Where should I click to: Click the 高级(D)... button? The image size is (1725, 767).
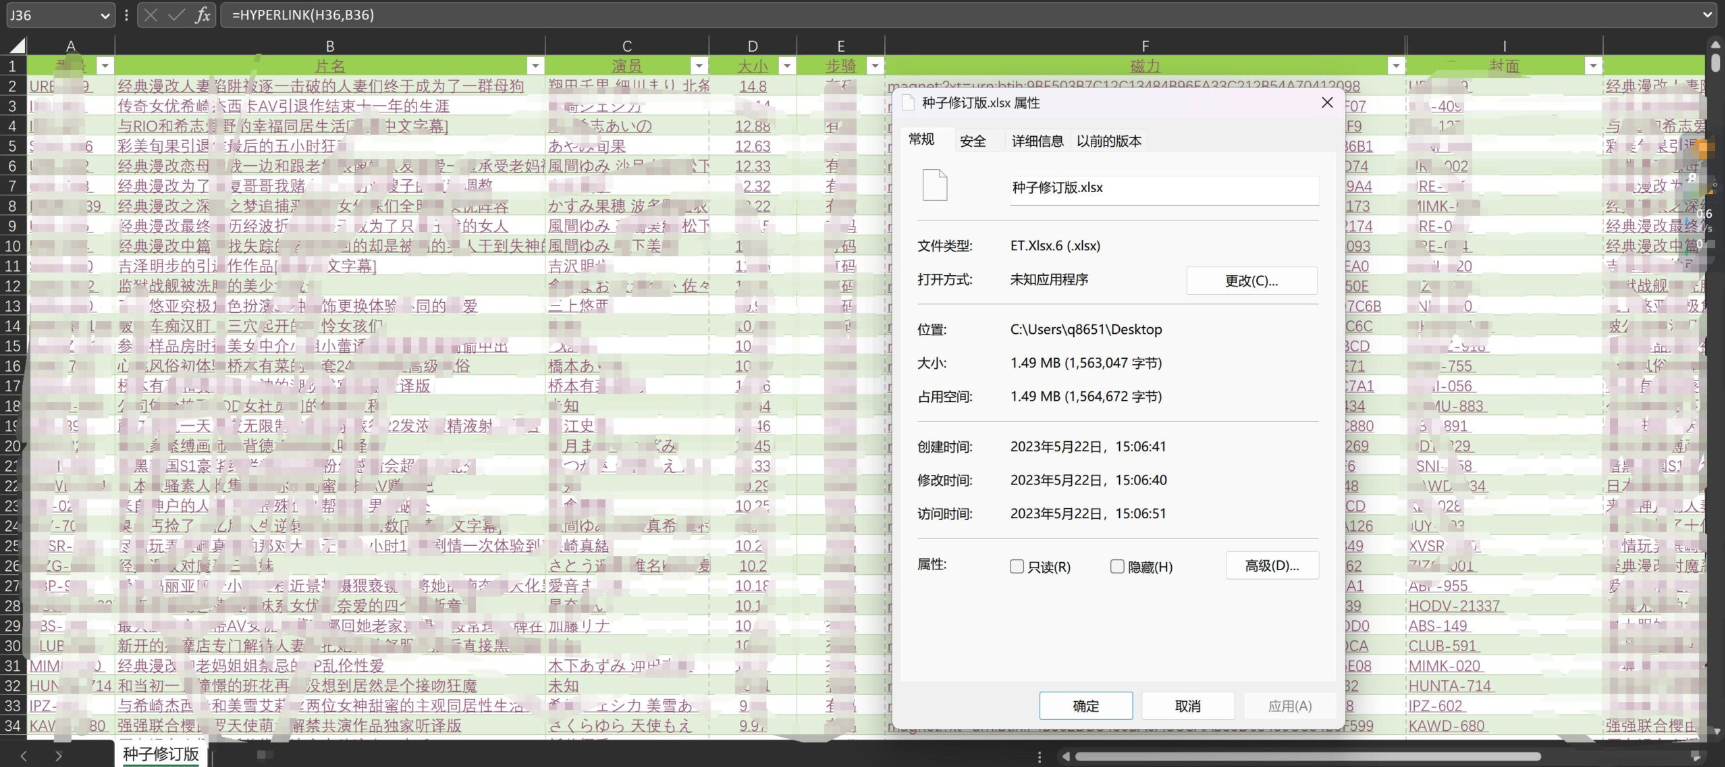click(1272, 566)
